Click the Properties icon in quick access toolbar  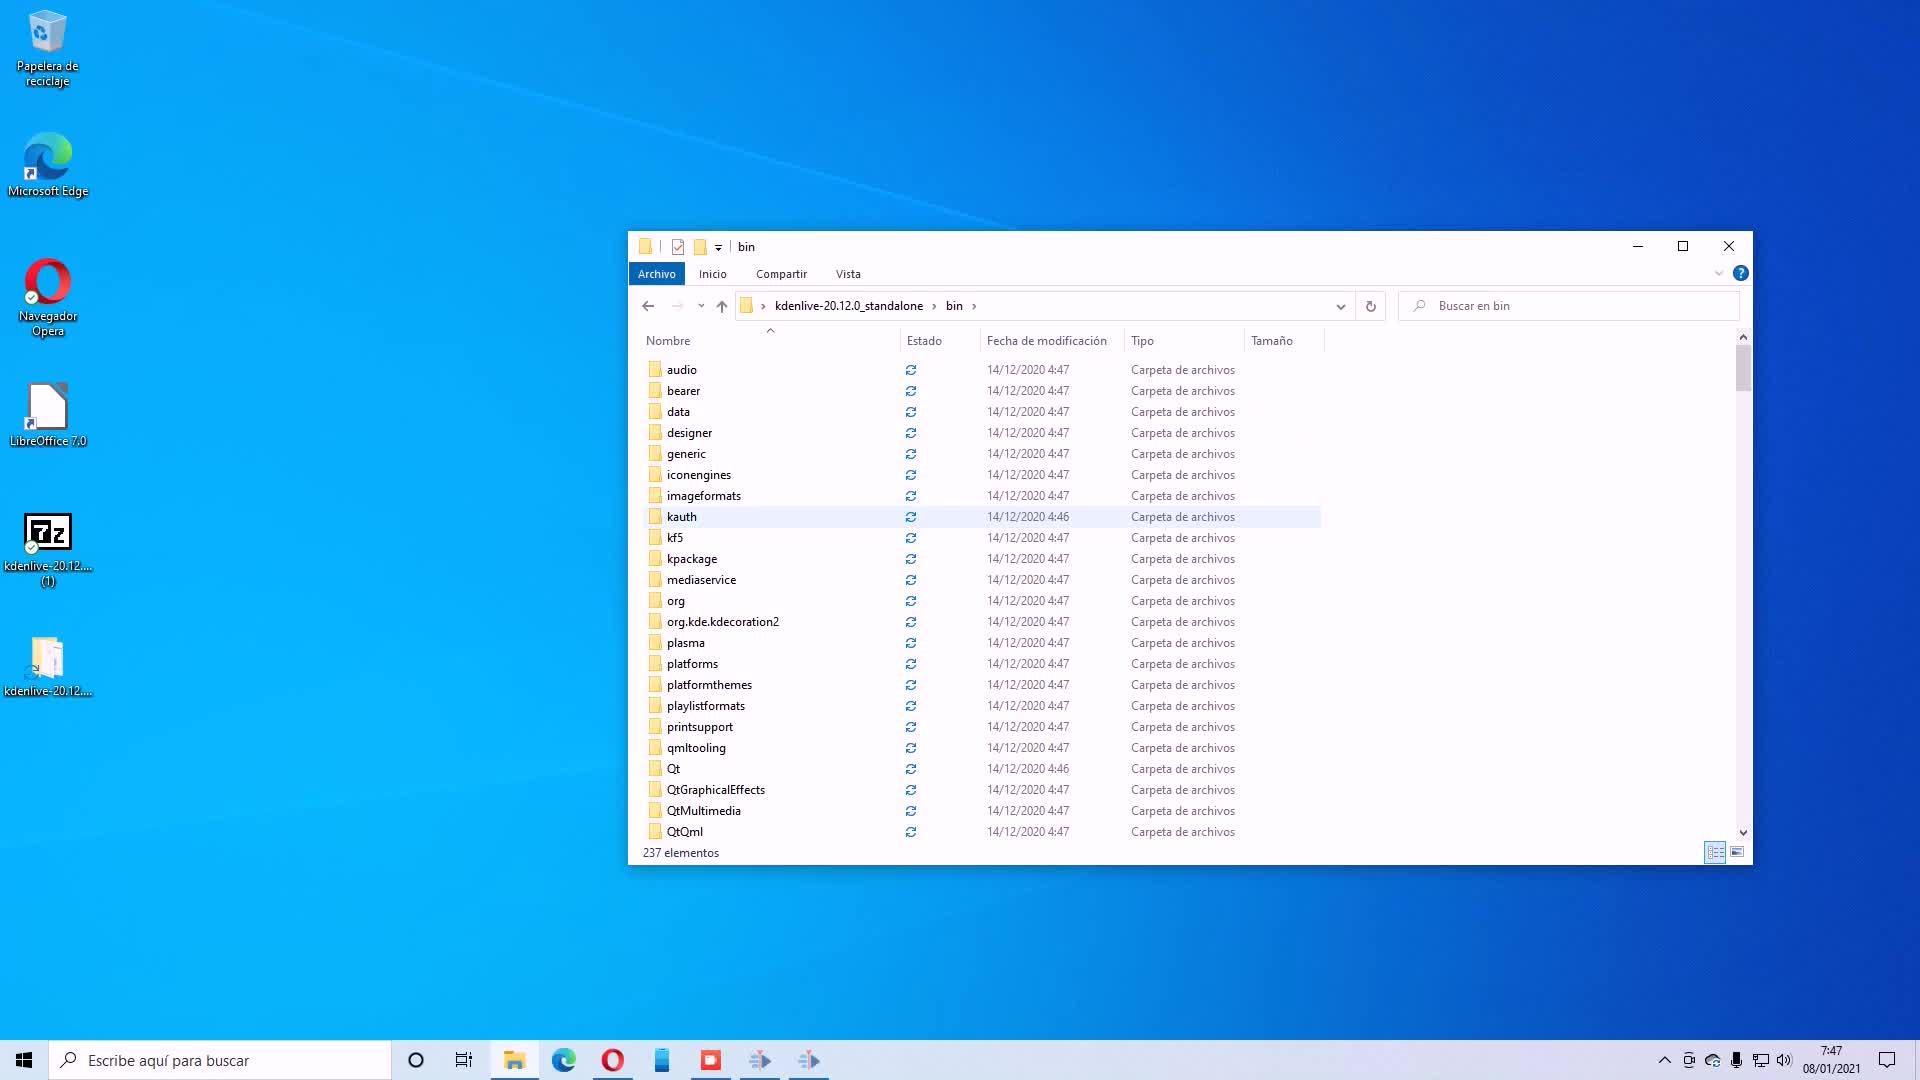[x=678, y=247]
